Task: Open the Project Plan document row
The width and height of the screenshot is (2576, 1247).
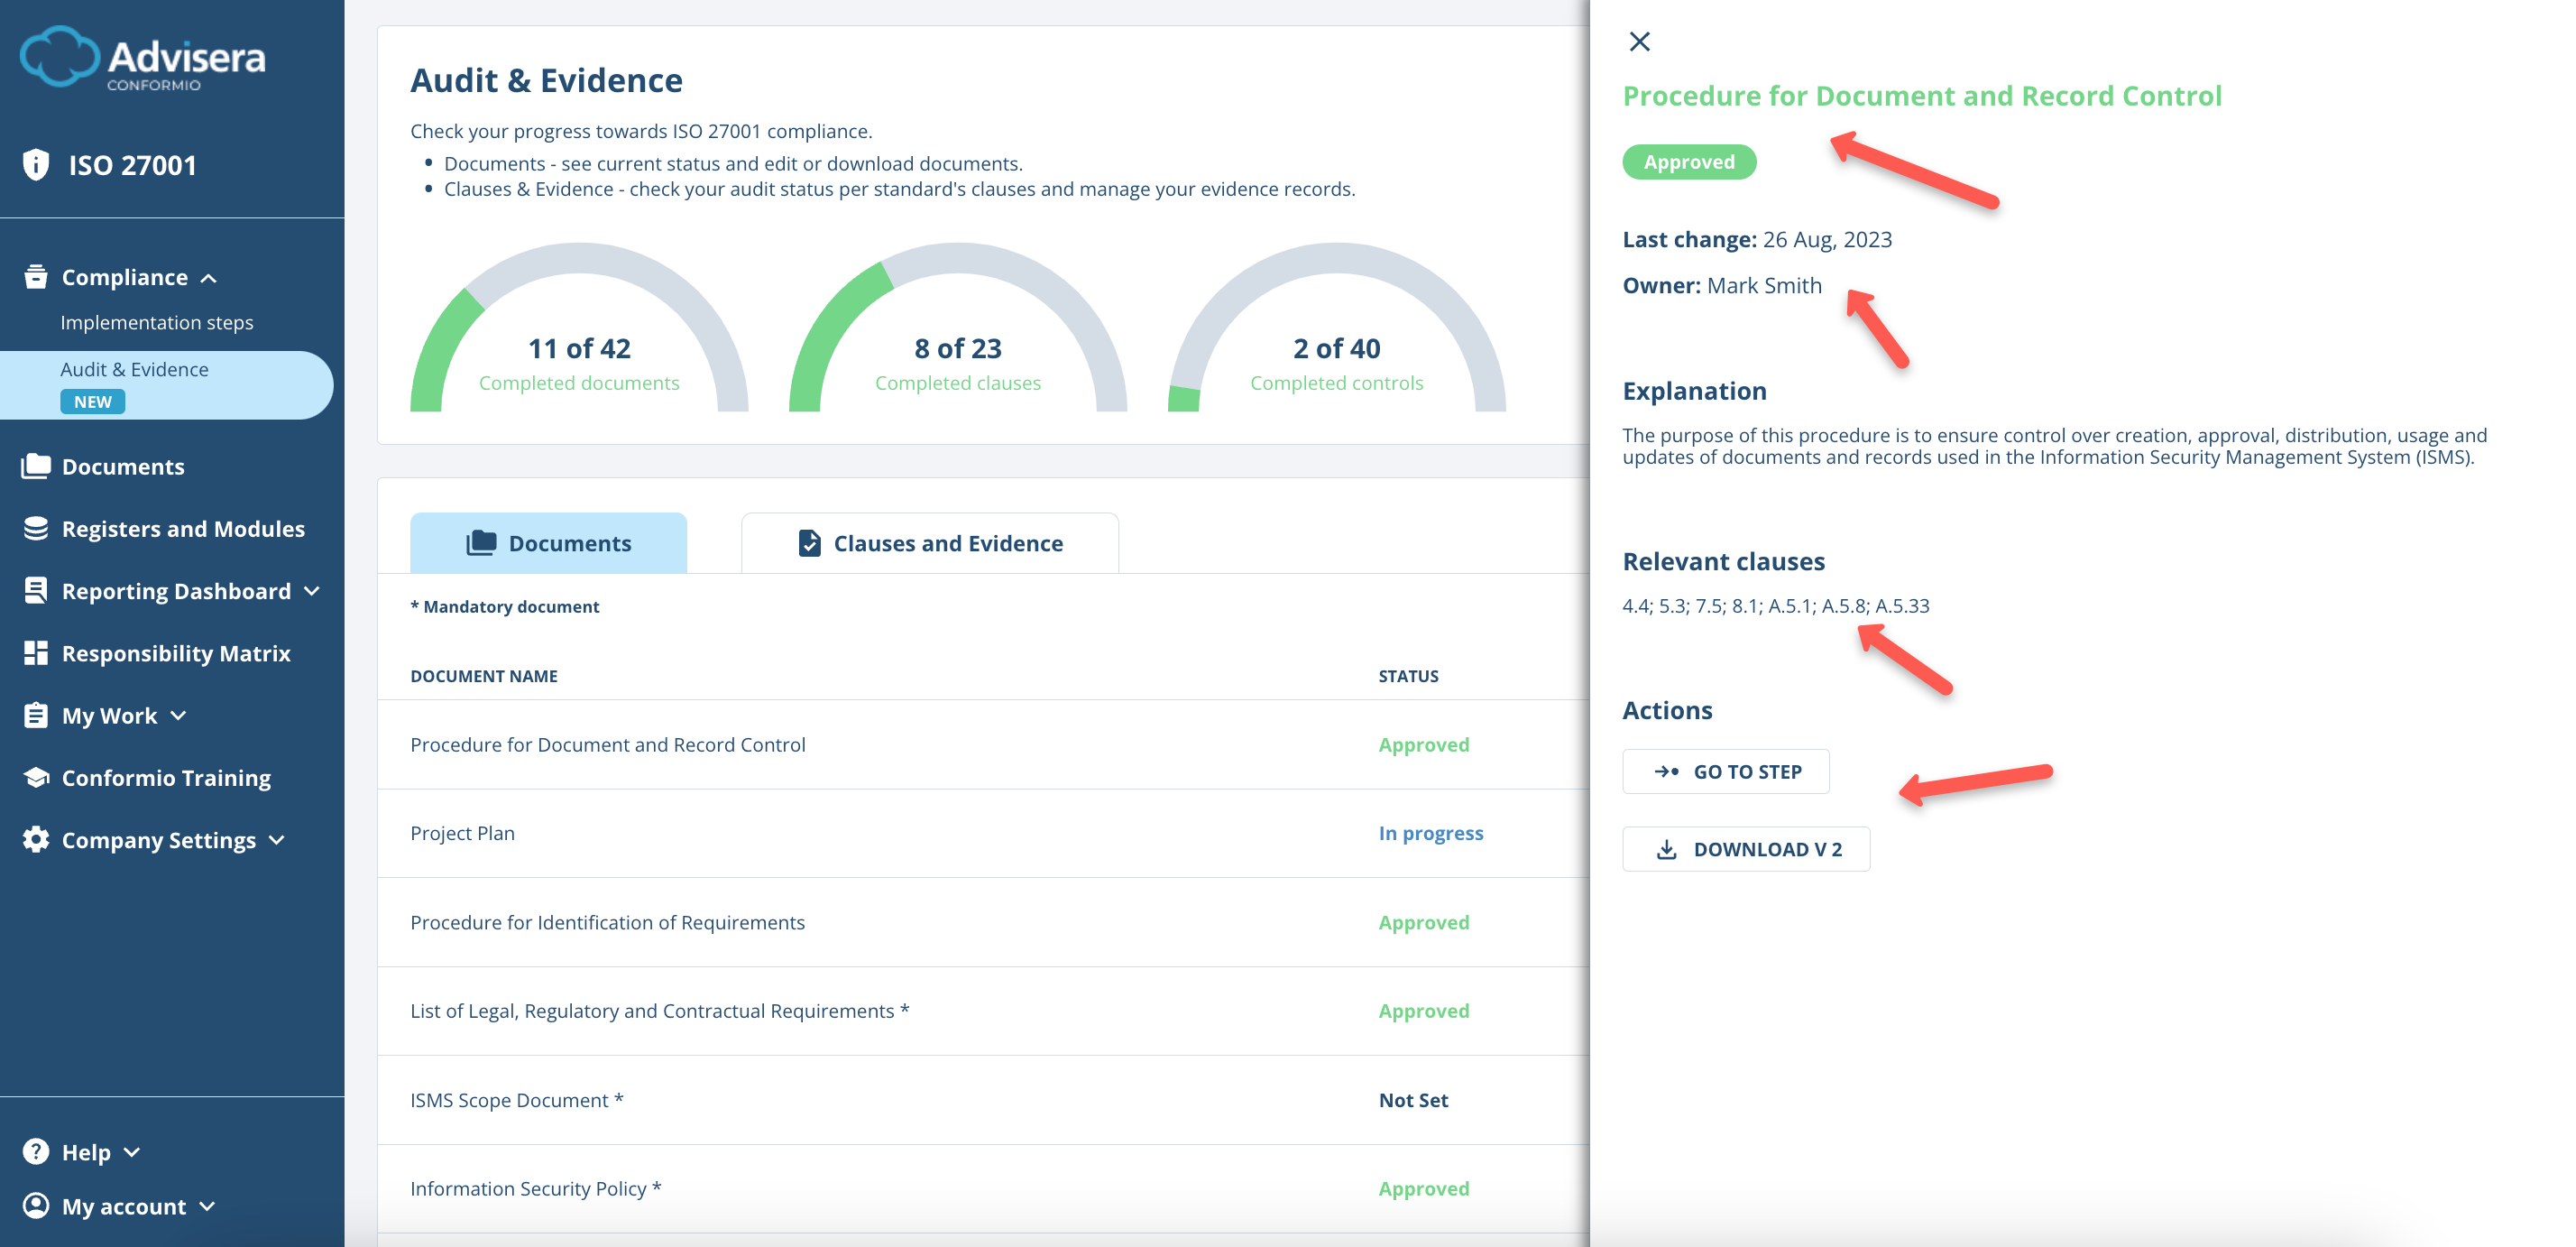Action: click(x=462, y=833)
